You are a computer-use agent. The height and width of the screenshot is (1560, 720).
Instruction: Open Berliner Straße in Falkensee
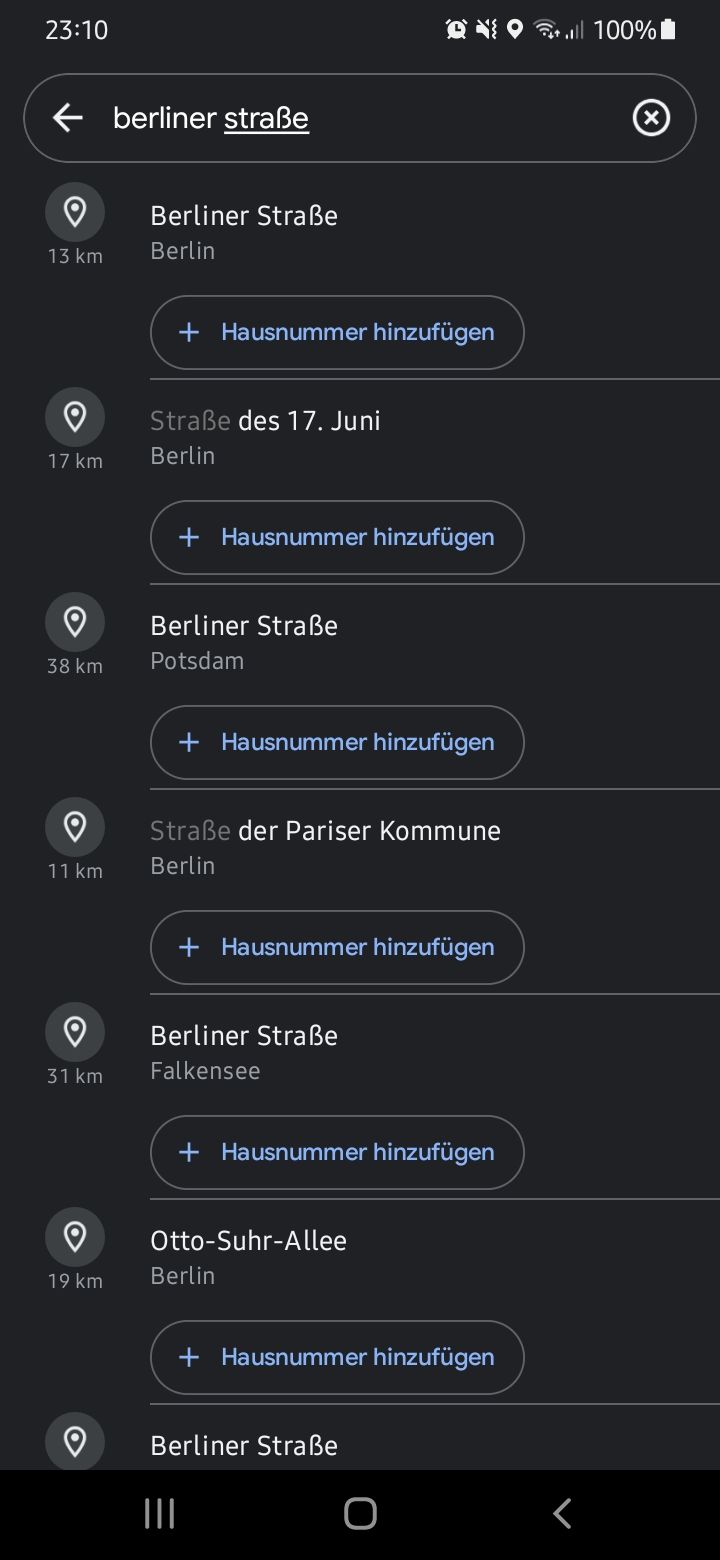tap(244, 1051)
